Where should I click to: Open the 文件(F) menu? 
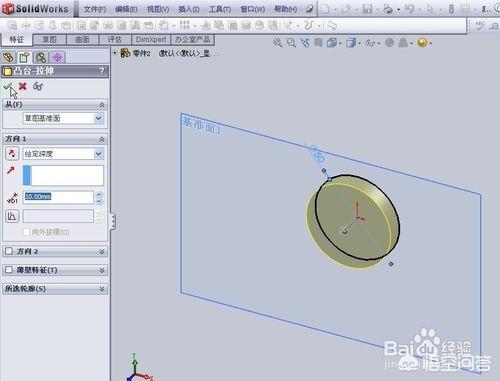click(x=95, y=9)
